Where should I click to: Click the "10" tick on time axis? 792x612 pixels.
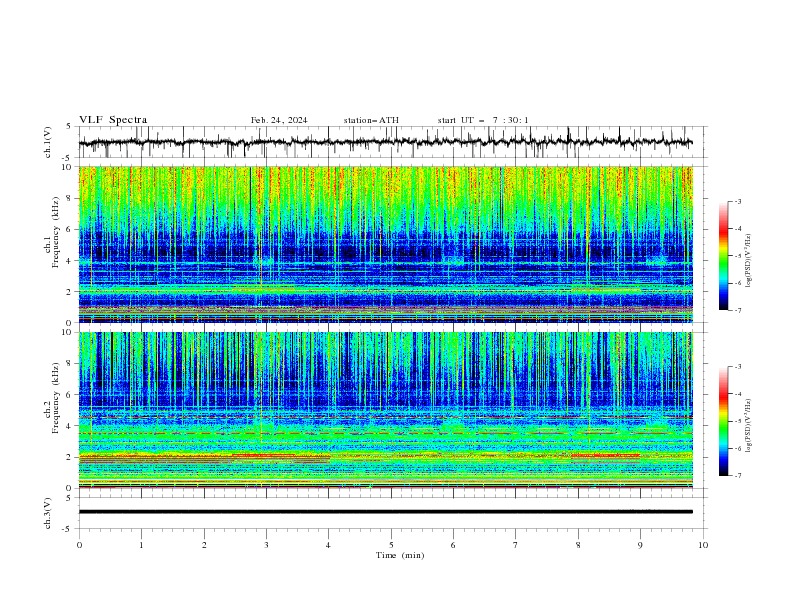pyautogui.click(x=703, y=545)
